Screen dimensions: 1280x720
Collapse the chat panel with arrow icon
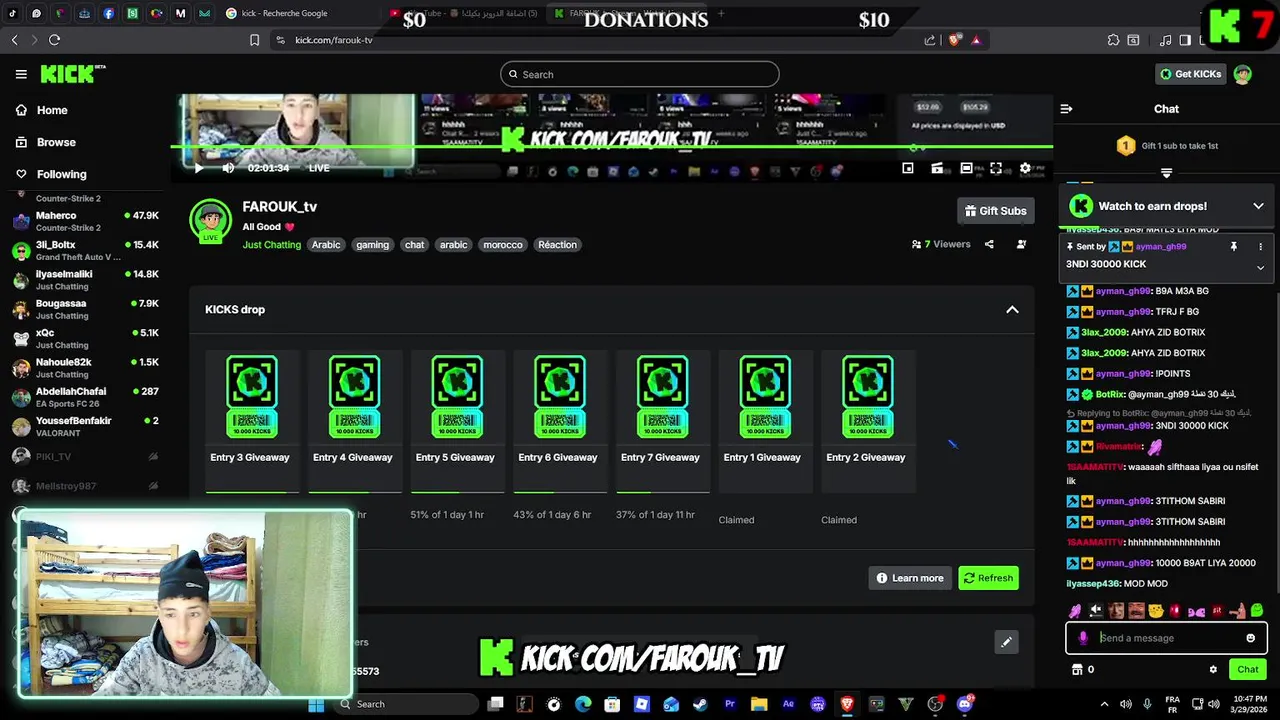tap(1066, 109)
